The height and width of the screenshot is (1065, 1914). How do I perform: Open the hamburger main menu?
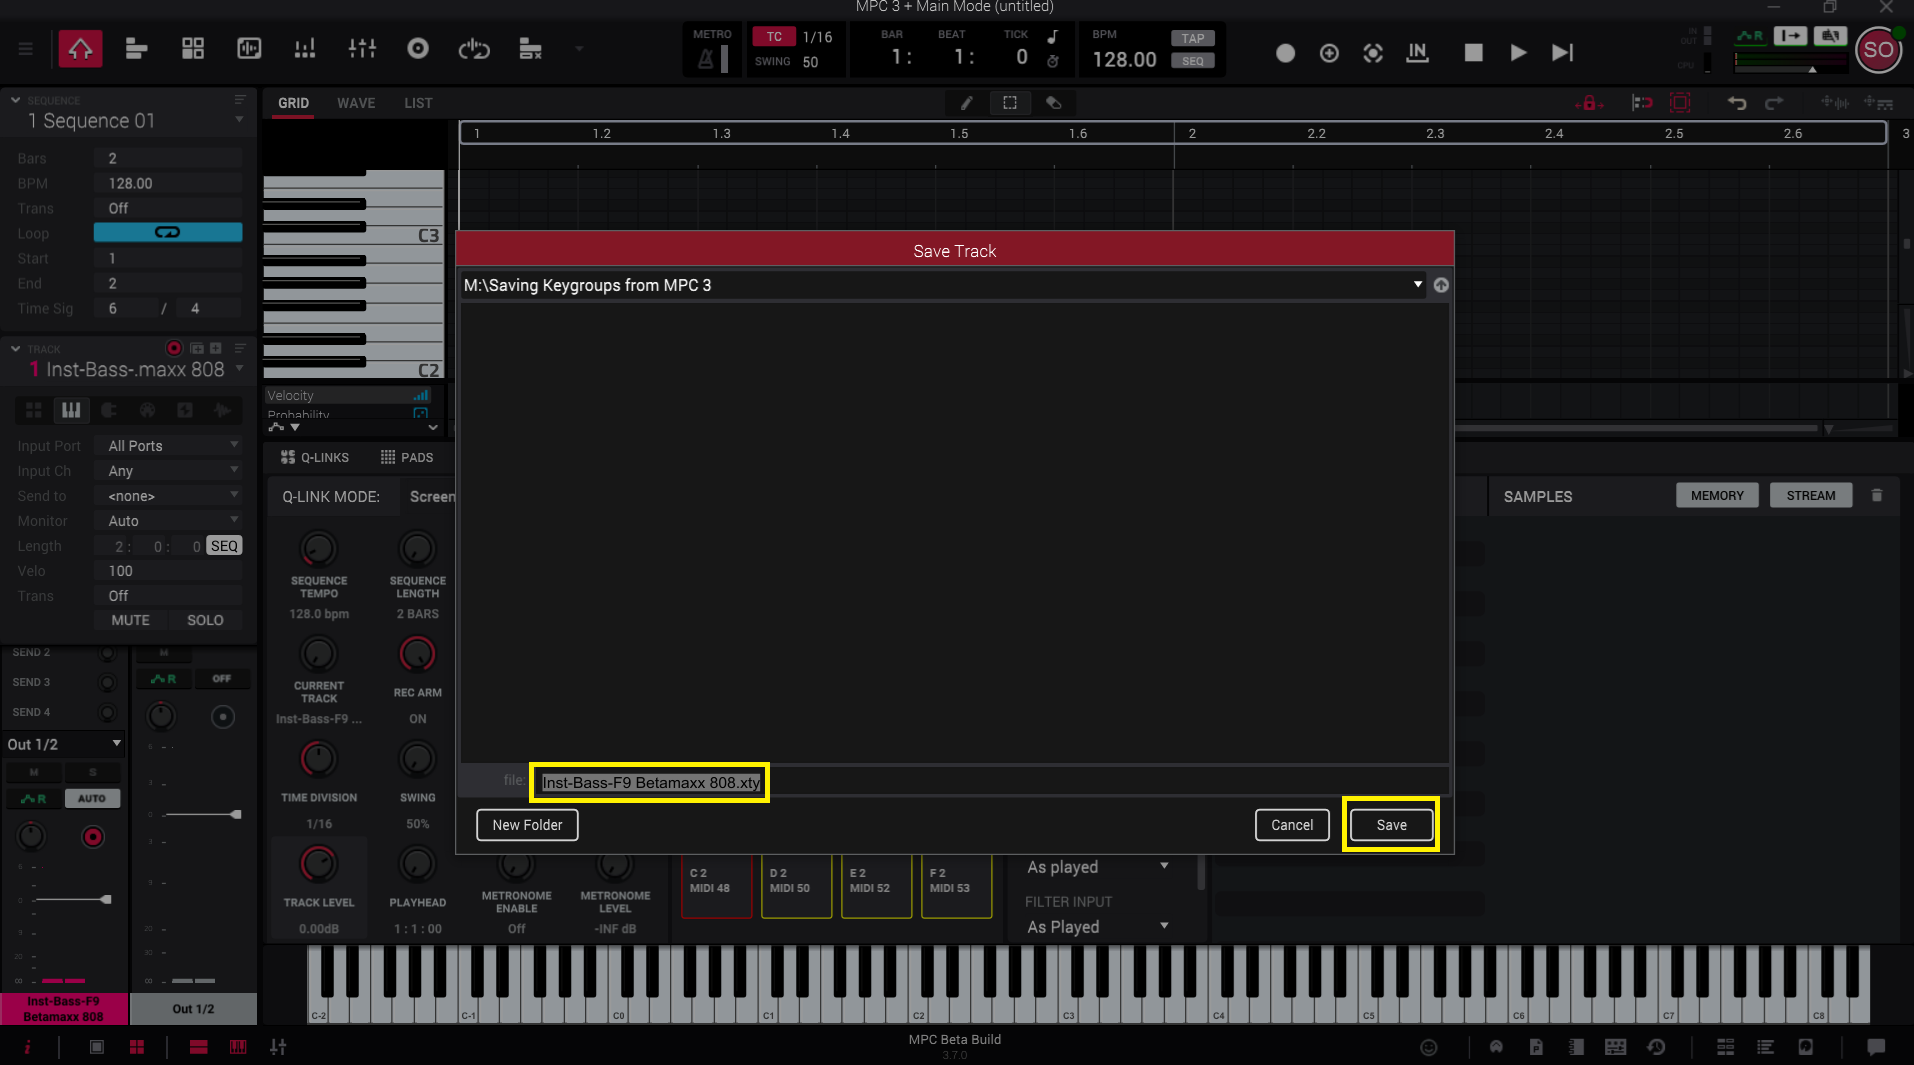click(x=26, y=49)
